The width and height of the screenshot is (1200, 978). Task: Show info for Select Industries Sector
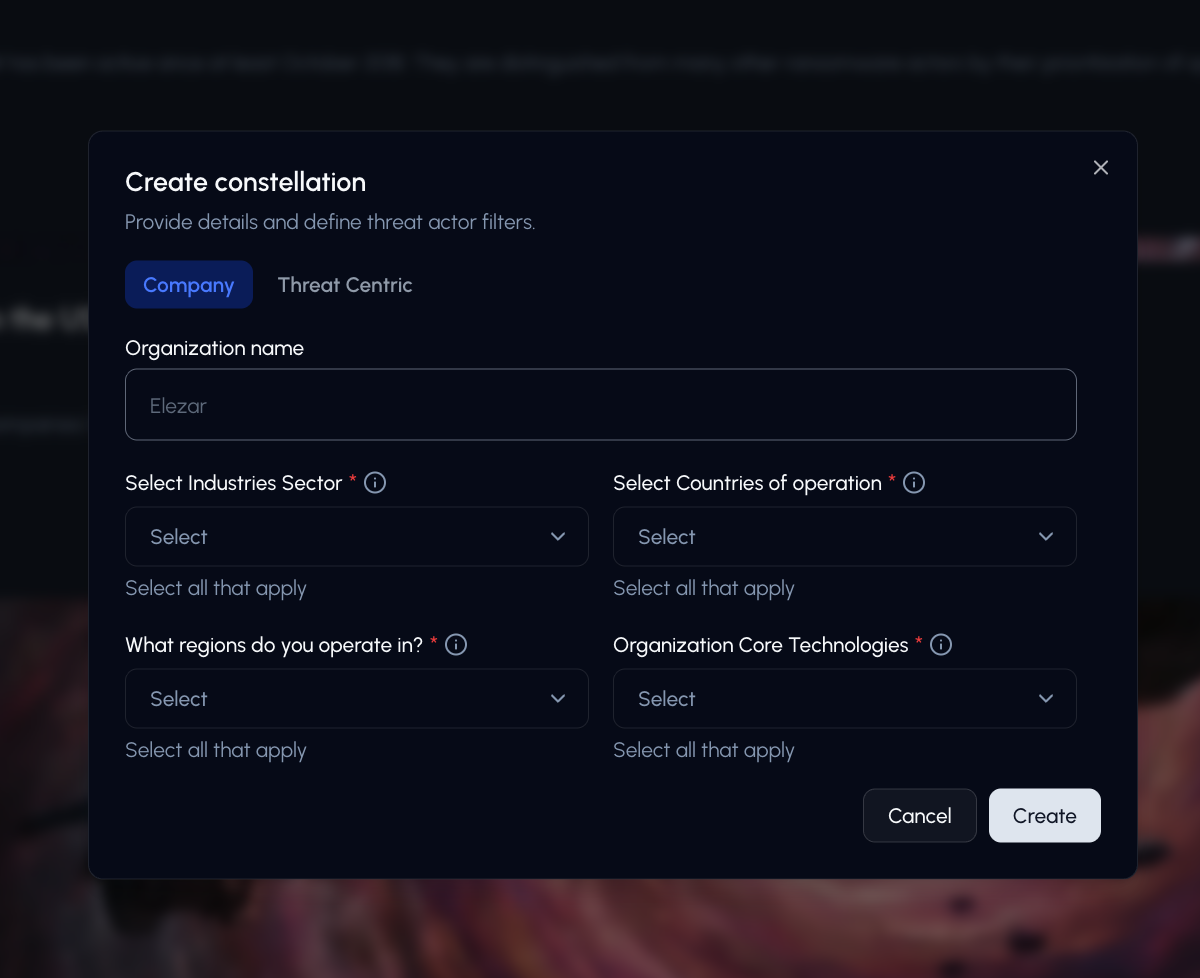(x=375, y=483)
